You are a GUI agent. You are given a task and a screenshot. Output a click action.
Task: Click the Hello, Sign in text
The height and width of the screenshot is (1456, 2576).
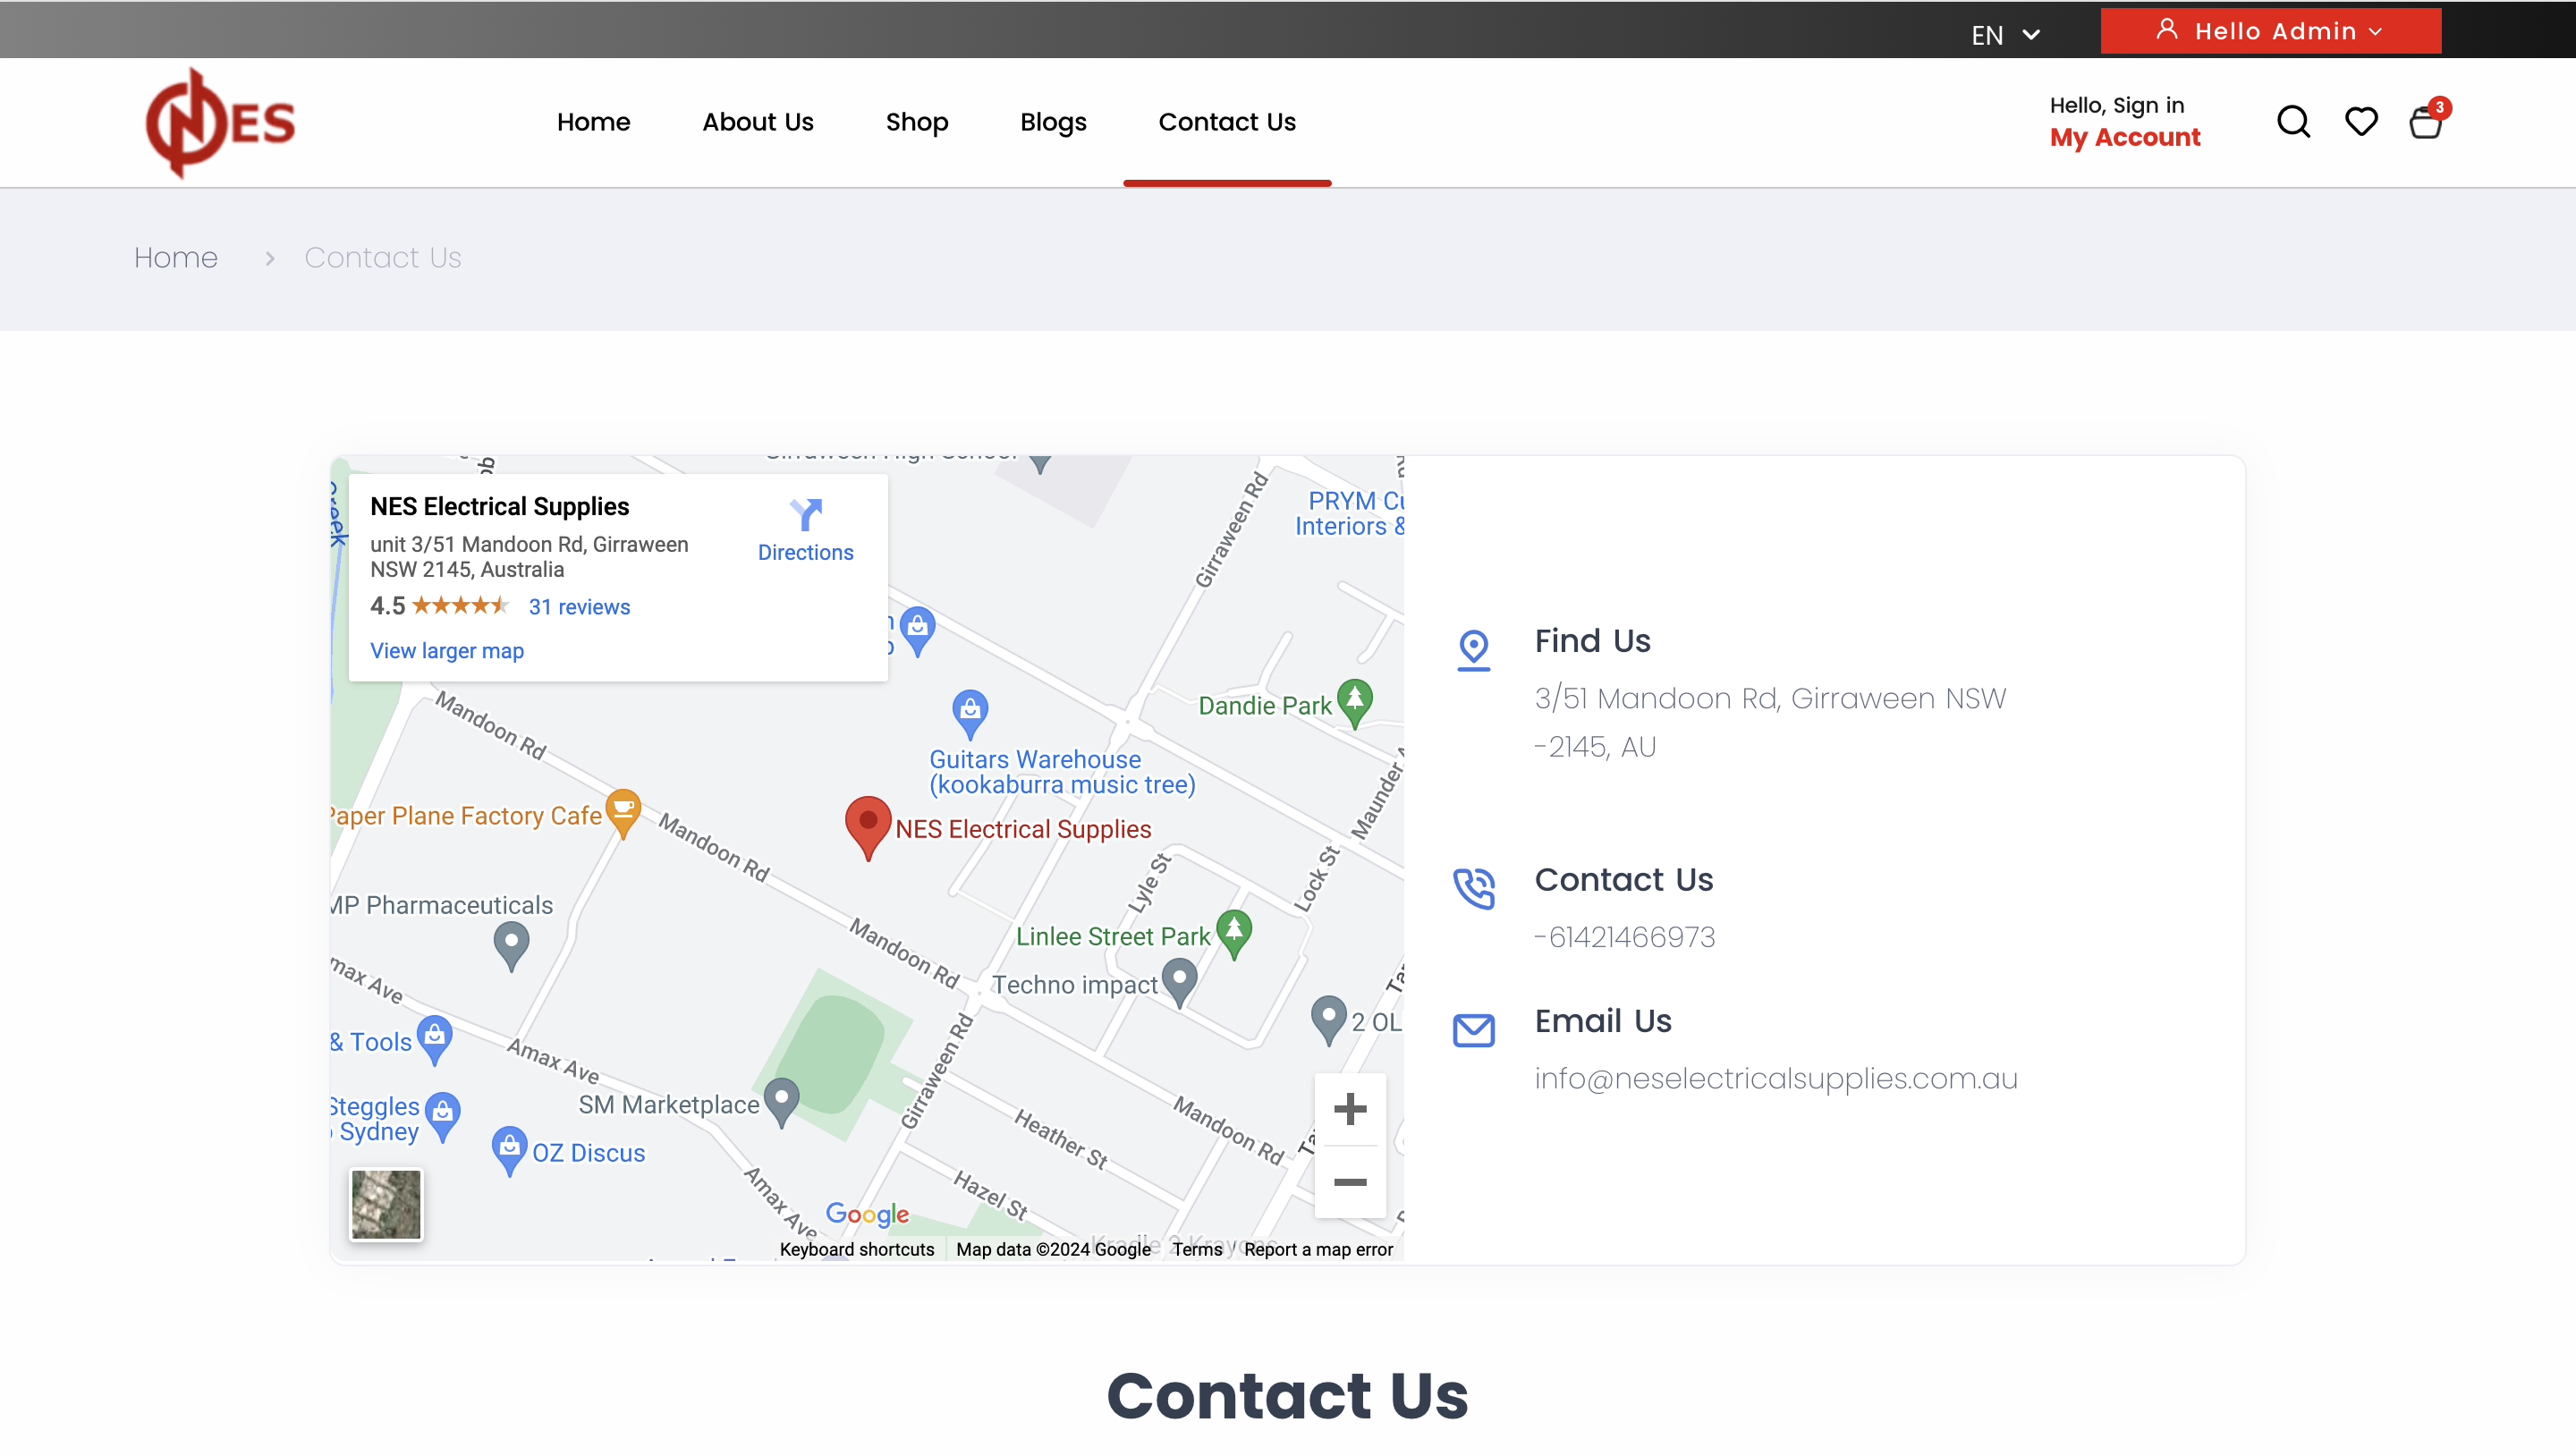(x=2117, y=105)
